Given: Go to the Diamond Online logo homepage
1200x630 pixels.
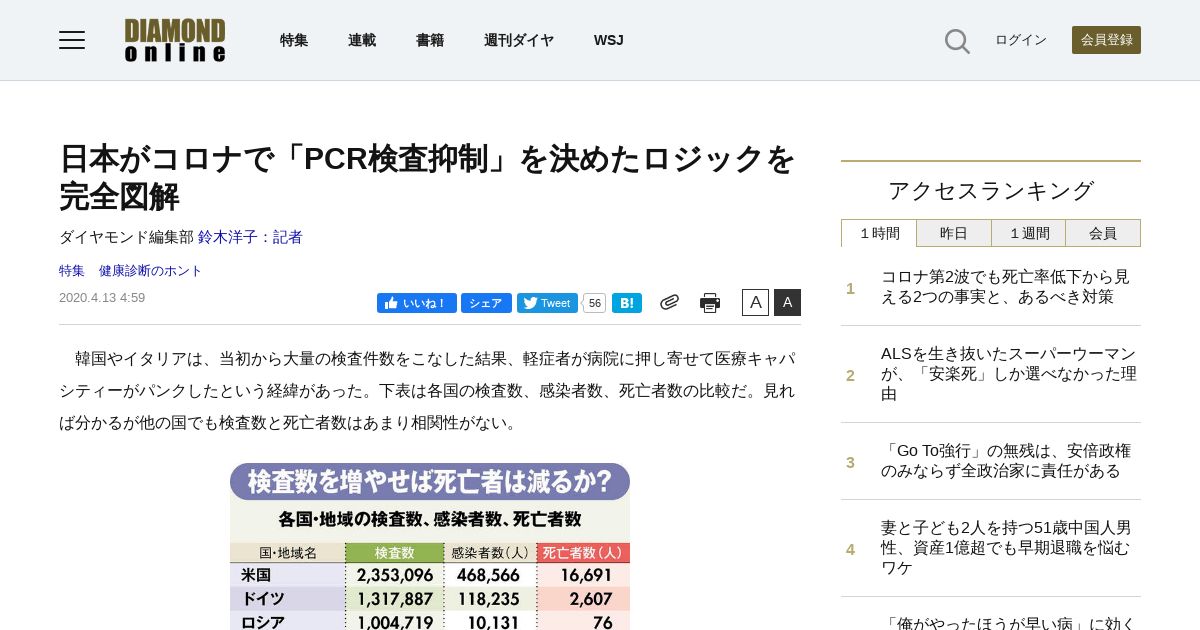Looking at the screenshot, I should coord(175,40).
